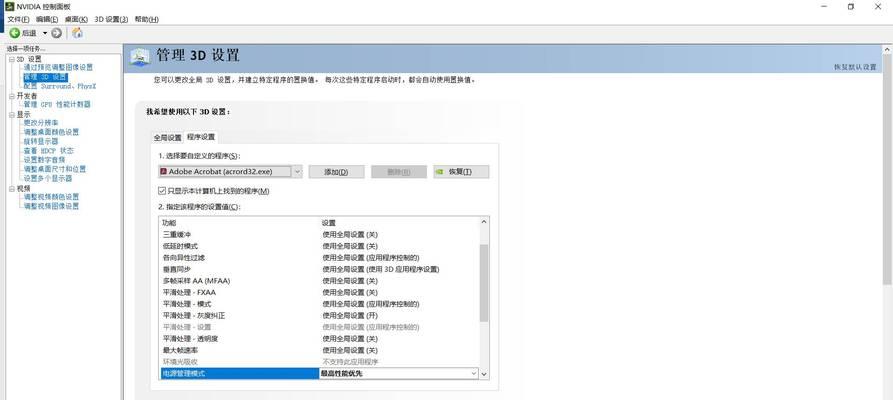Open the Adobe Acrobat (acrord32.exe) program dropdown

[230, 172]
